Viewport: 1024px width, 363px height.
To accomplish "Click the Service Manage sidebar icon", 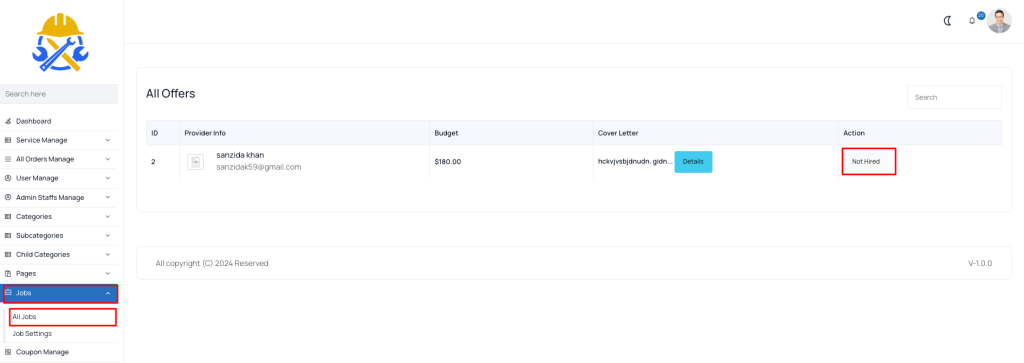I will coord(8,140).
